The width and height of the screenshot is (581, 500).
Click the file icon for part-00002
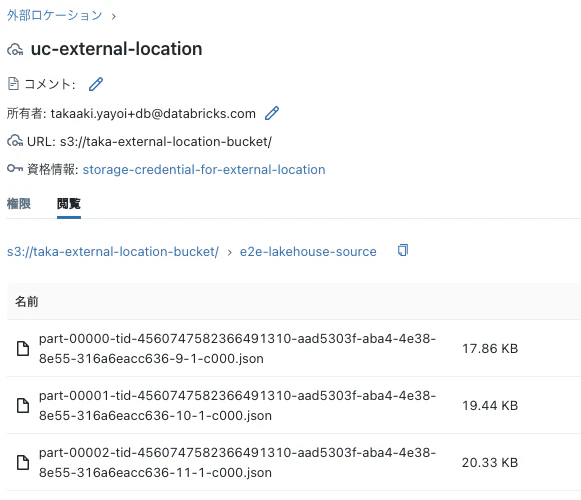23,463
